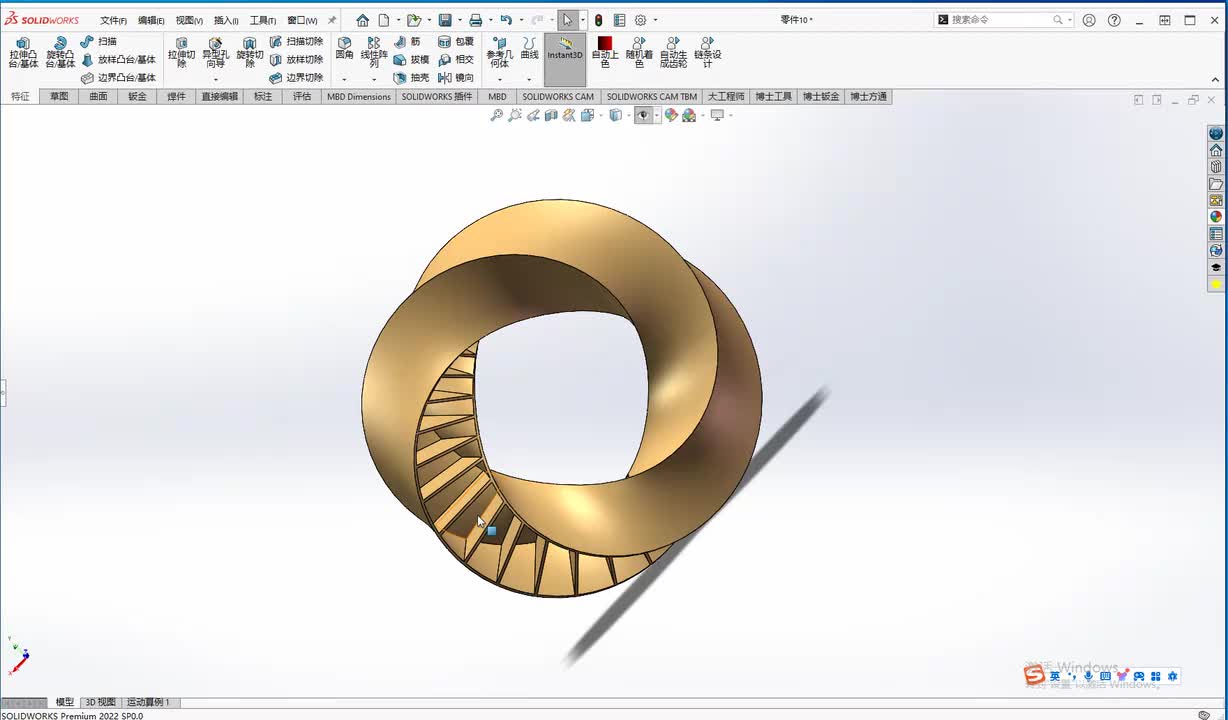Image resolution: width=1228 pixels, height=720 pixels.
Task: Click Auto Color (自动上色) red icon
Action: [x=605, y=52]
